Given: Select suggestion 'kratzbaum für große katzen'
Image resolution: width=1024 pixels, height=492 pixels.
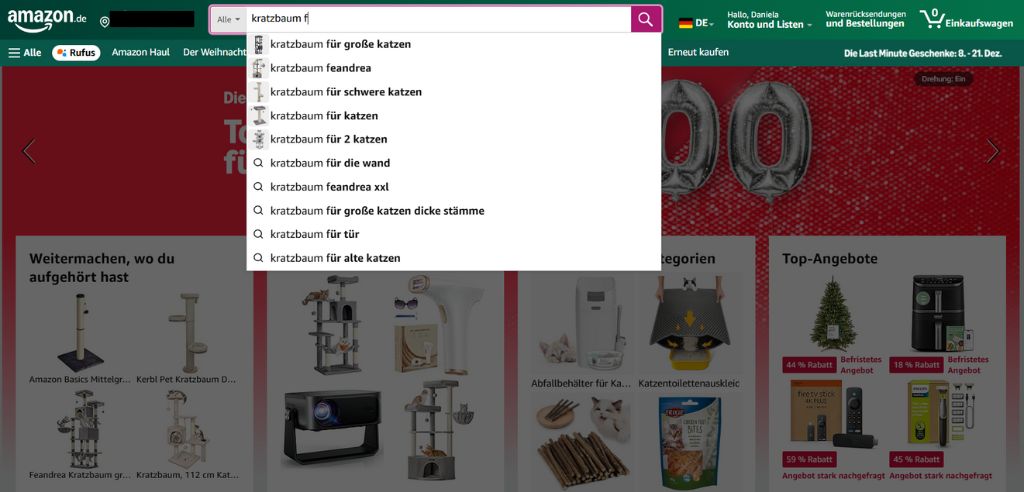Looking at the screenshot, I should 454,44.
